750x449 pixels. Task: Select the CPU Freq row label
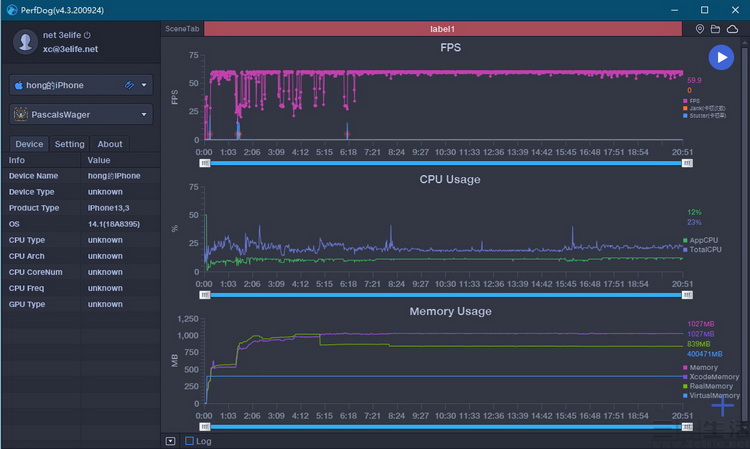[26, 288]
